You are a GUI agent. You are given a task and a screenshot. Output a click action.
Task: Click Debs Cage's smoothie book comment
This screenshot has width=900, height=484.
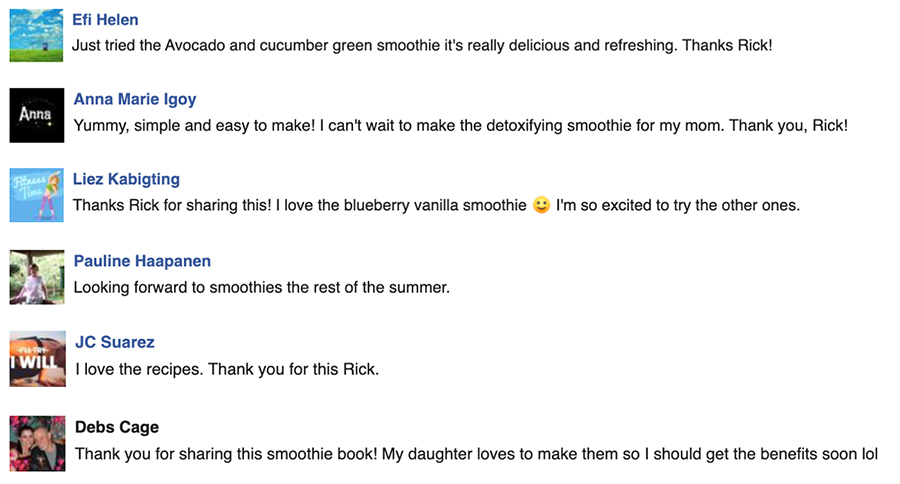(x=476, y=454)
